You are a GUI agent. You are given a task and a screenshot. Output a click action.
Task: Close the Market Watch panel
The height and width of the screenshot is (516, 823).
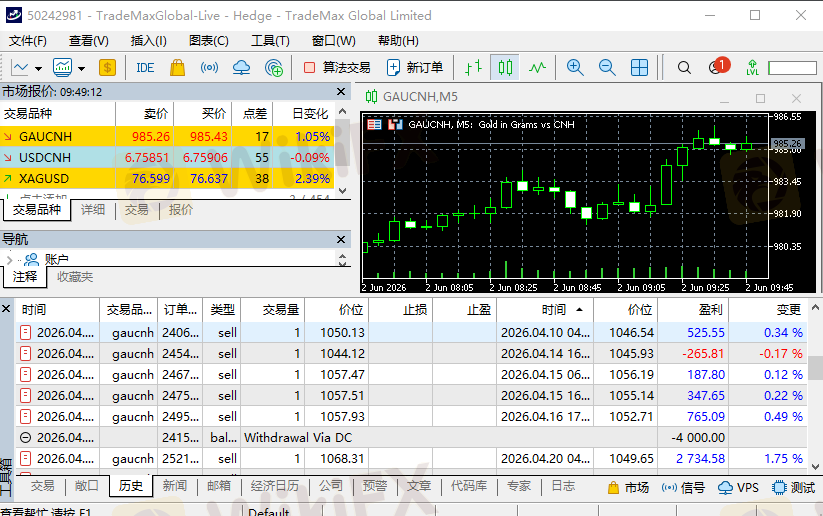click(341, 92)
